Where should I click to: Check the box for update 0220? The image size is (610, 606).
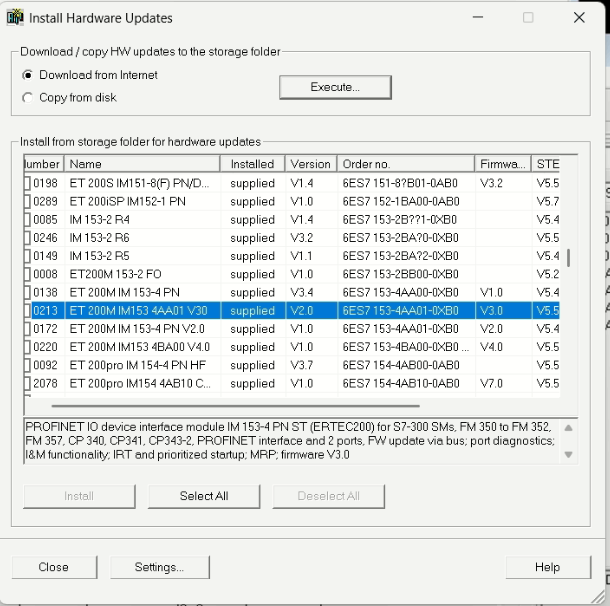(x=27, y=347)
